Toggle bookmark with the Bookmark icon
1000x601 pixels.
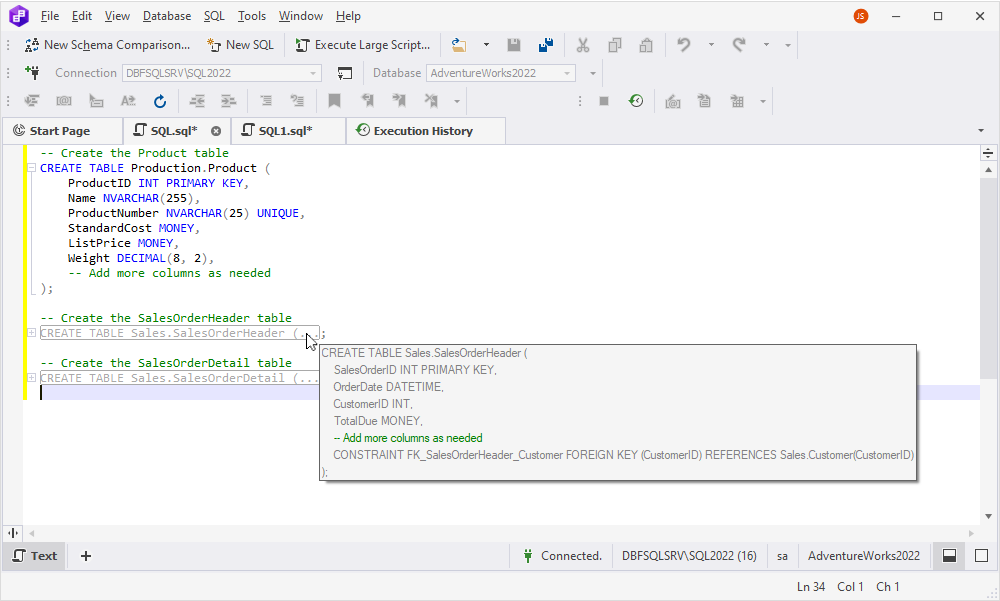(334, 101)
